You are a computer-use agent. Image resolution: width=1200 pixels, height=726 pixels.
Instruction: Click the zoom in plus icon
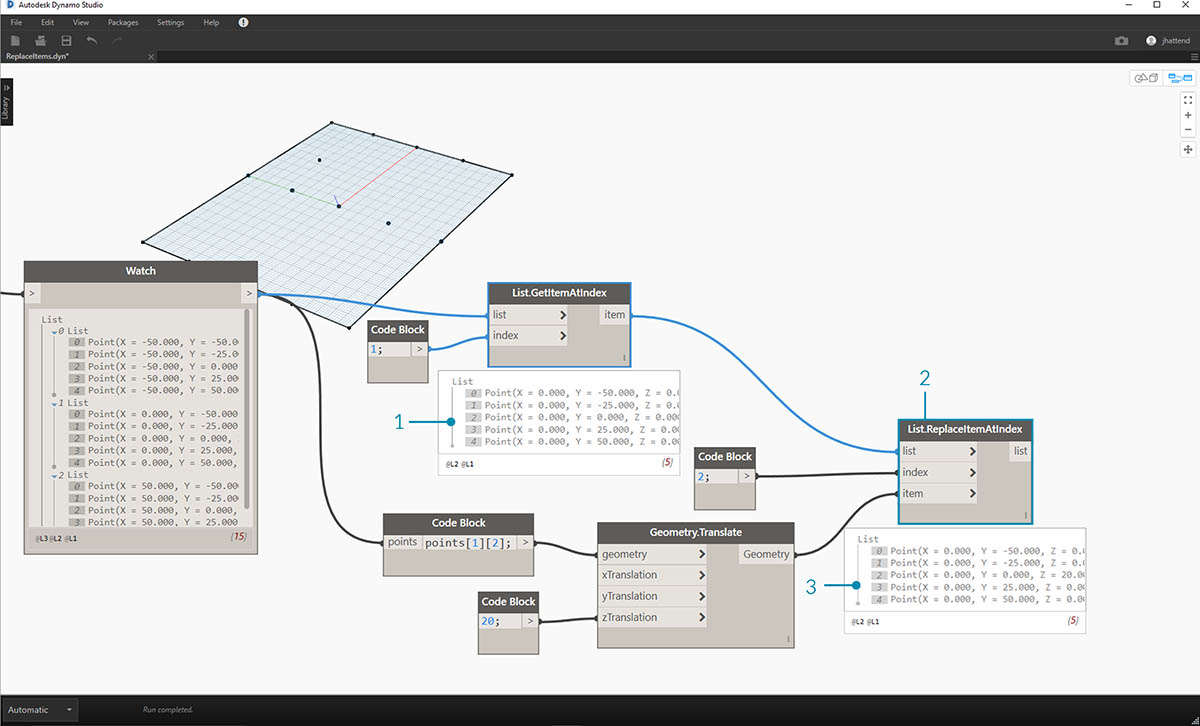click(x=1188, y=115)
